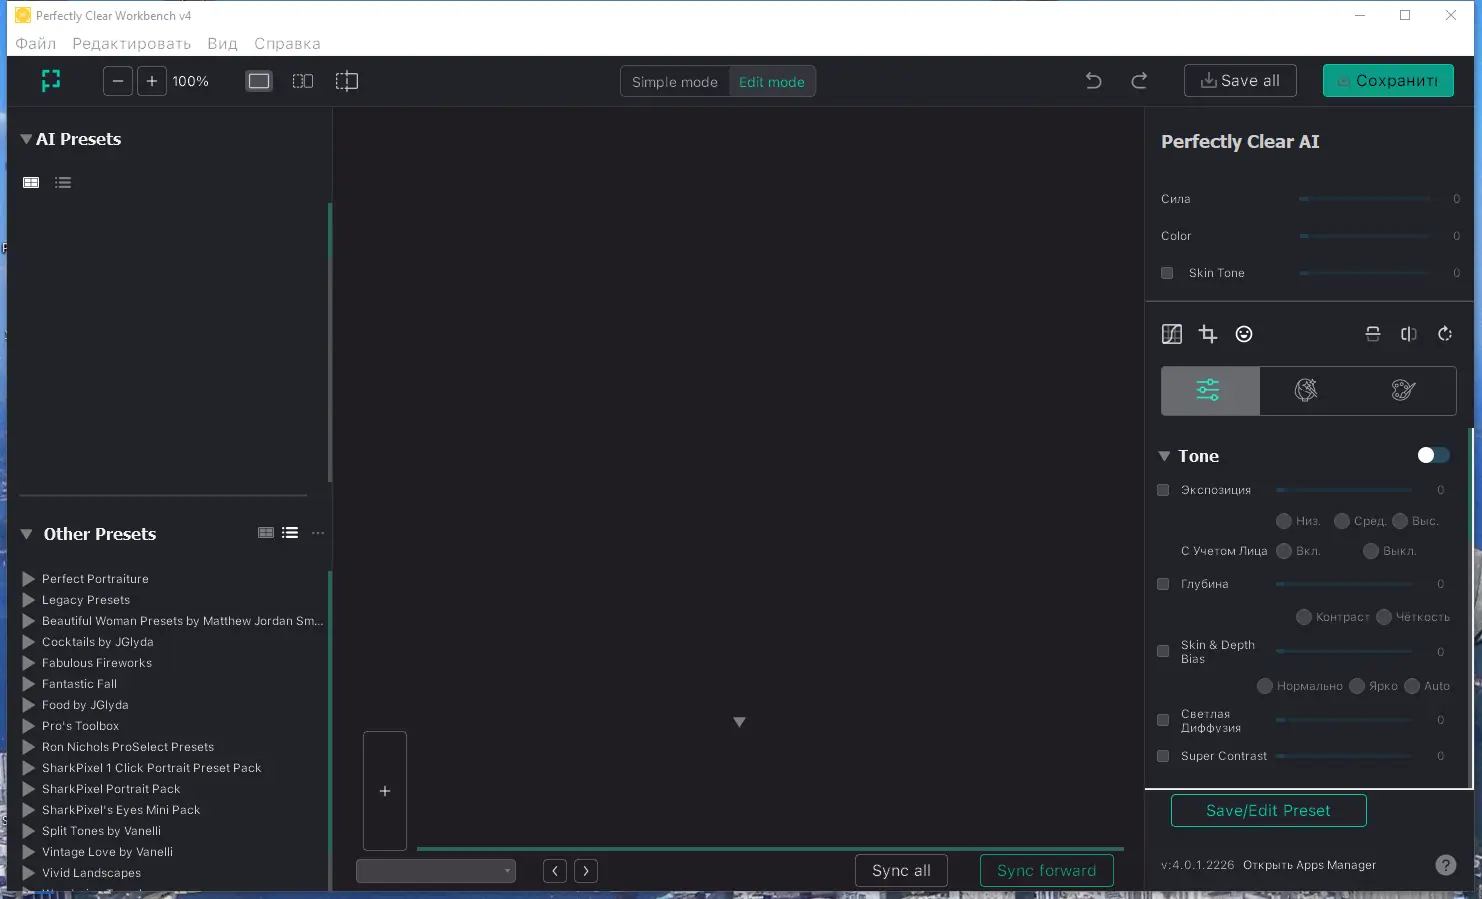
Task: Enable the Экспозиция checkbox
Action: point(1163,490)
